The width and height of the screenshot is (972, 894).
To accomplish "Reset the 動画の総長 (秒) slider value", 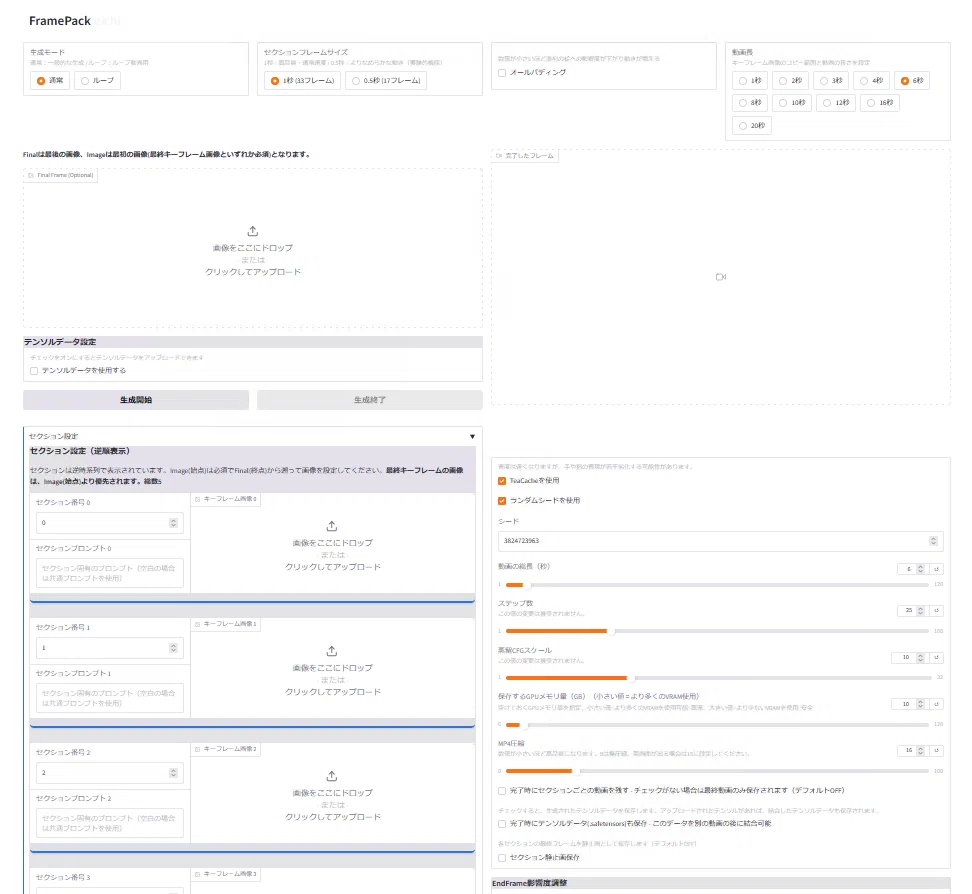I will point(936,569).
